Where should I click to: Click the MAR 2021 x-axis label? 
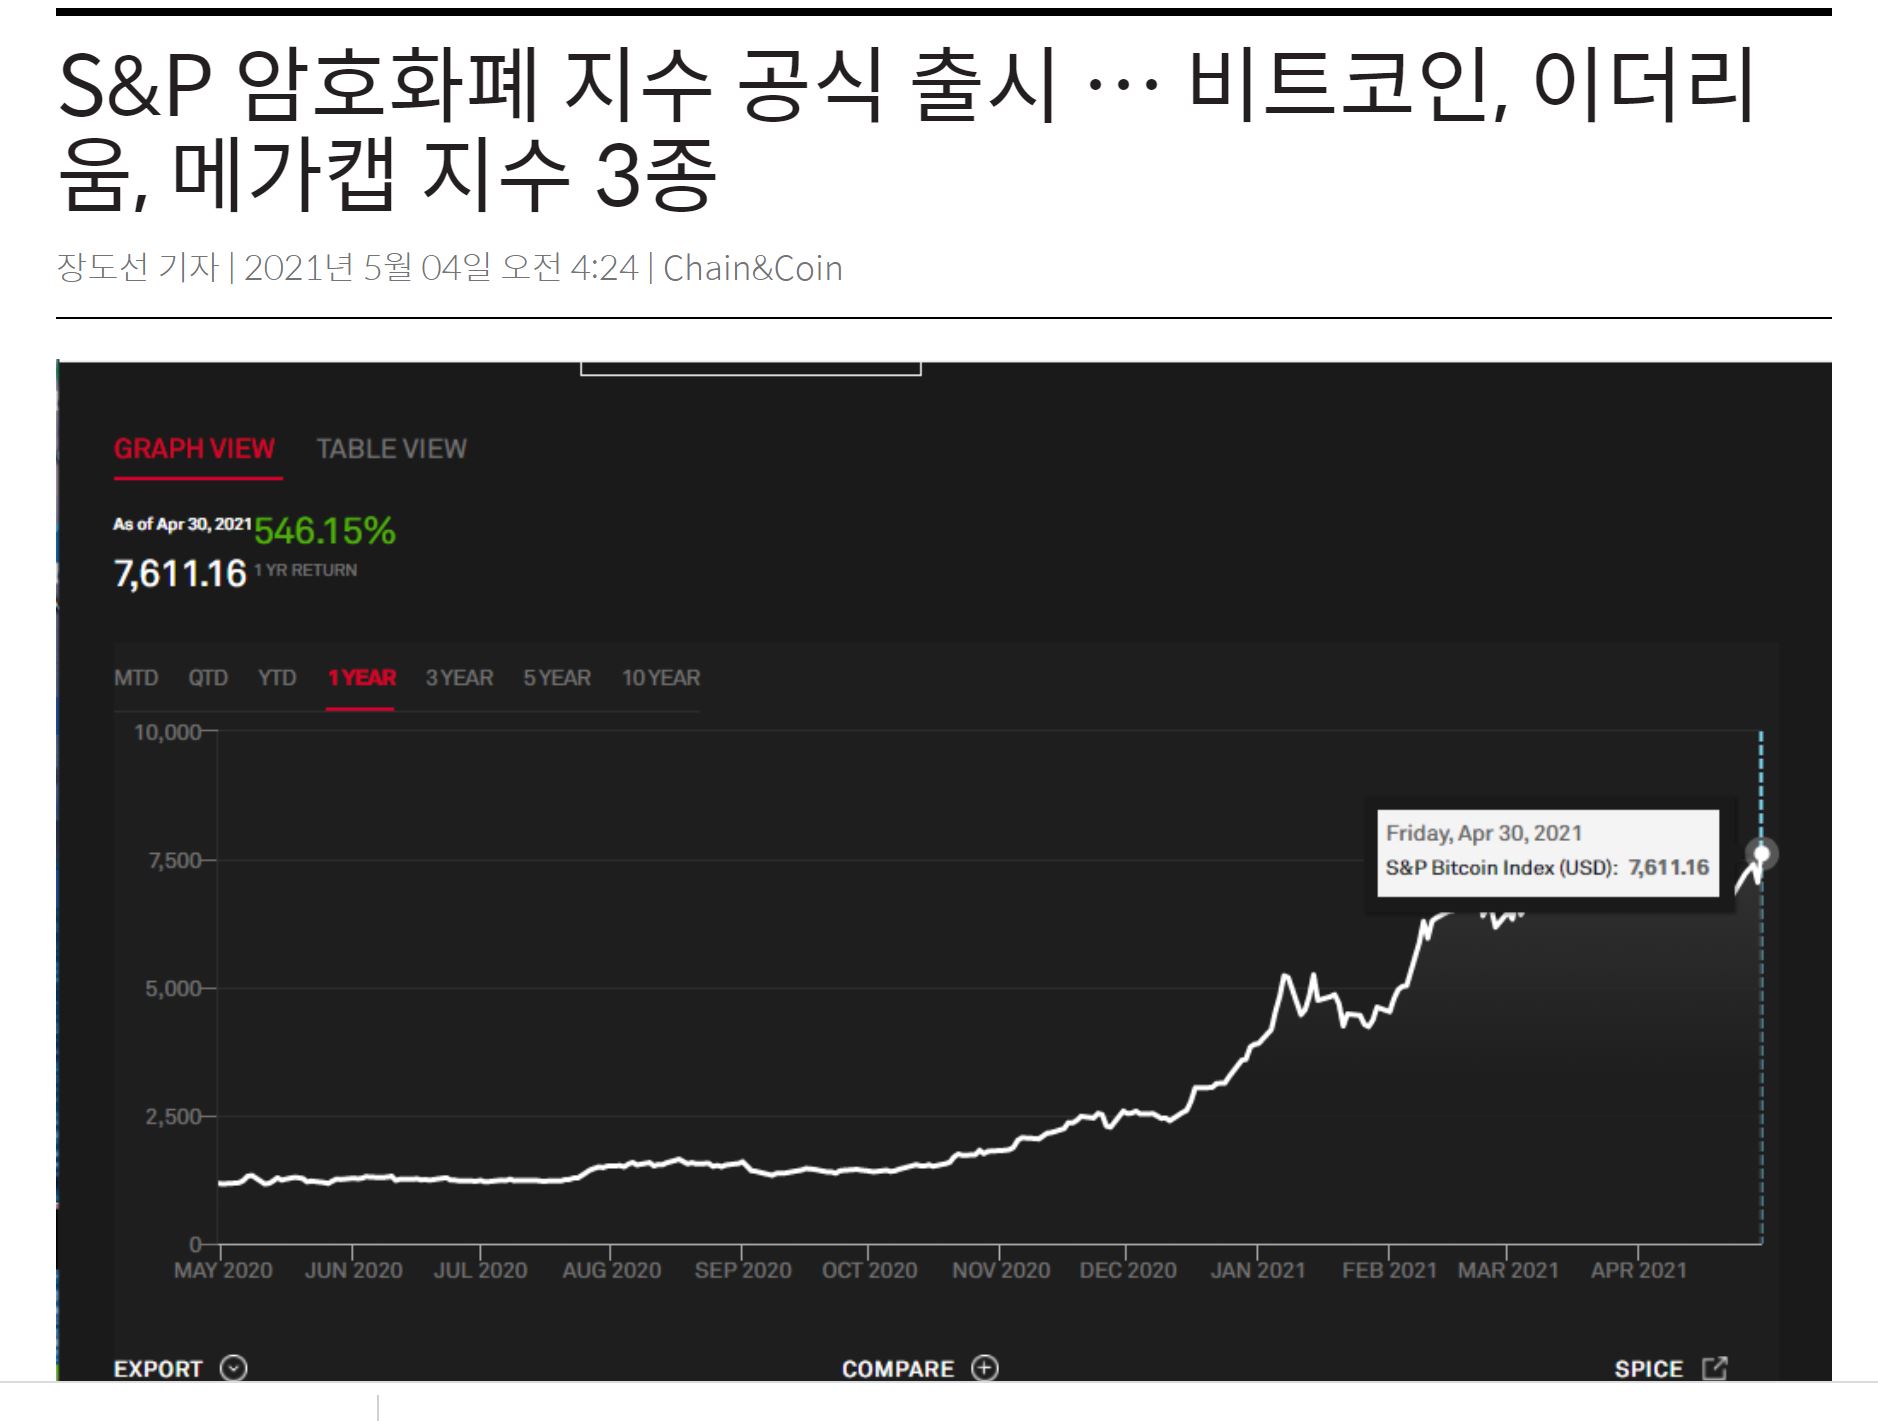(x=1508, y=1270)
